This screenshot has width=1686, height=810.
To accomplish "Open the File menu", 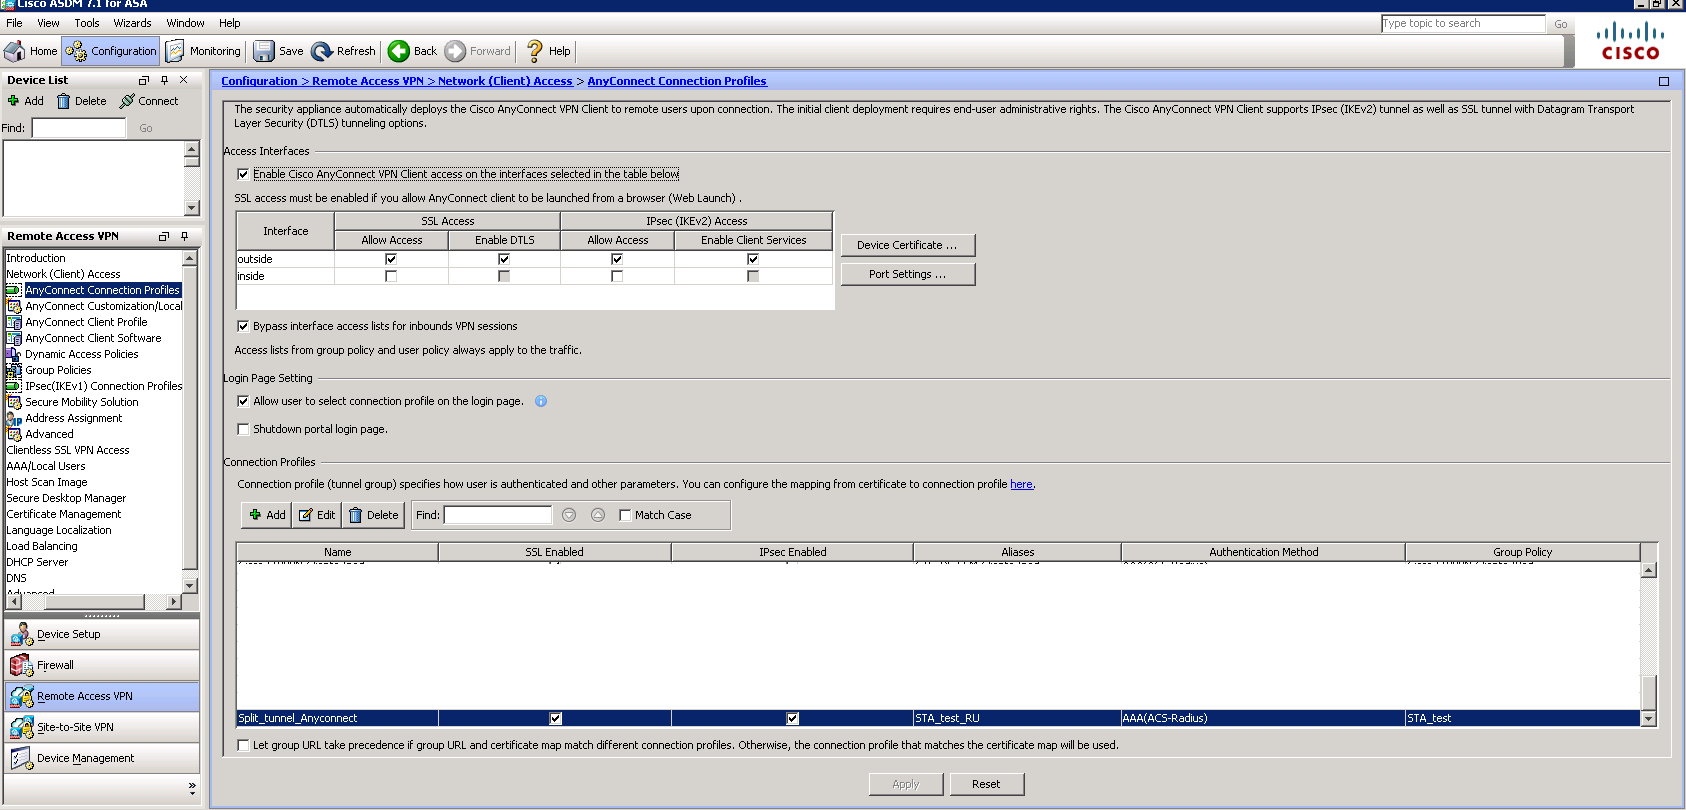I will coord(14,23).
